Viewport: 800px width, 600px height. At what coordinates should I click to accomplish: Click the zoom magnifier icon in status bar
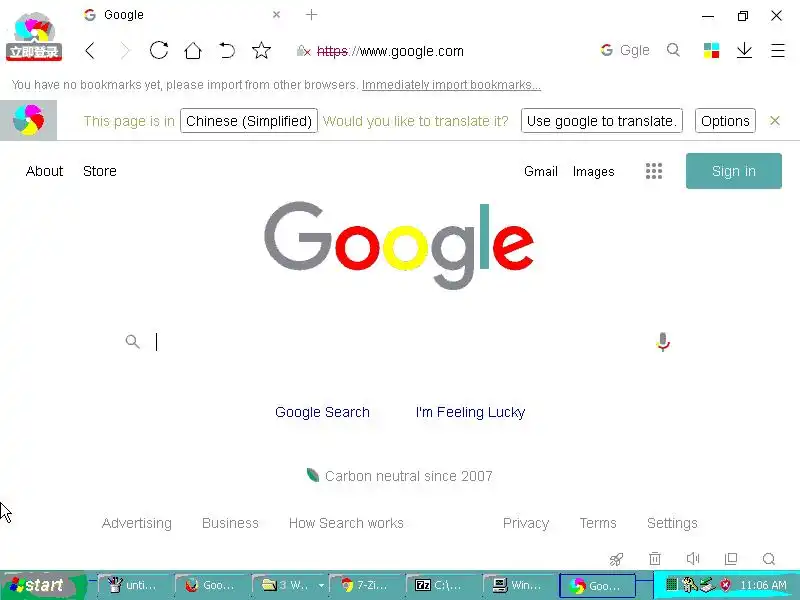click(x=769, y=559)
